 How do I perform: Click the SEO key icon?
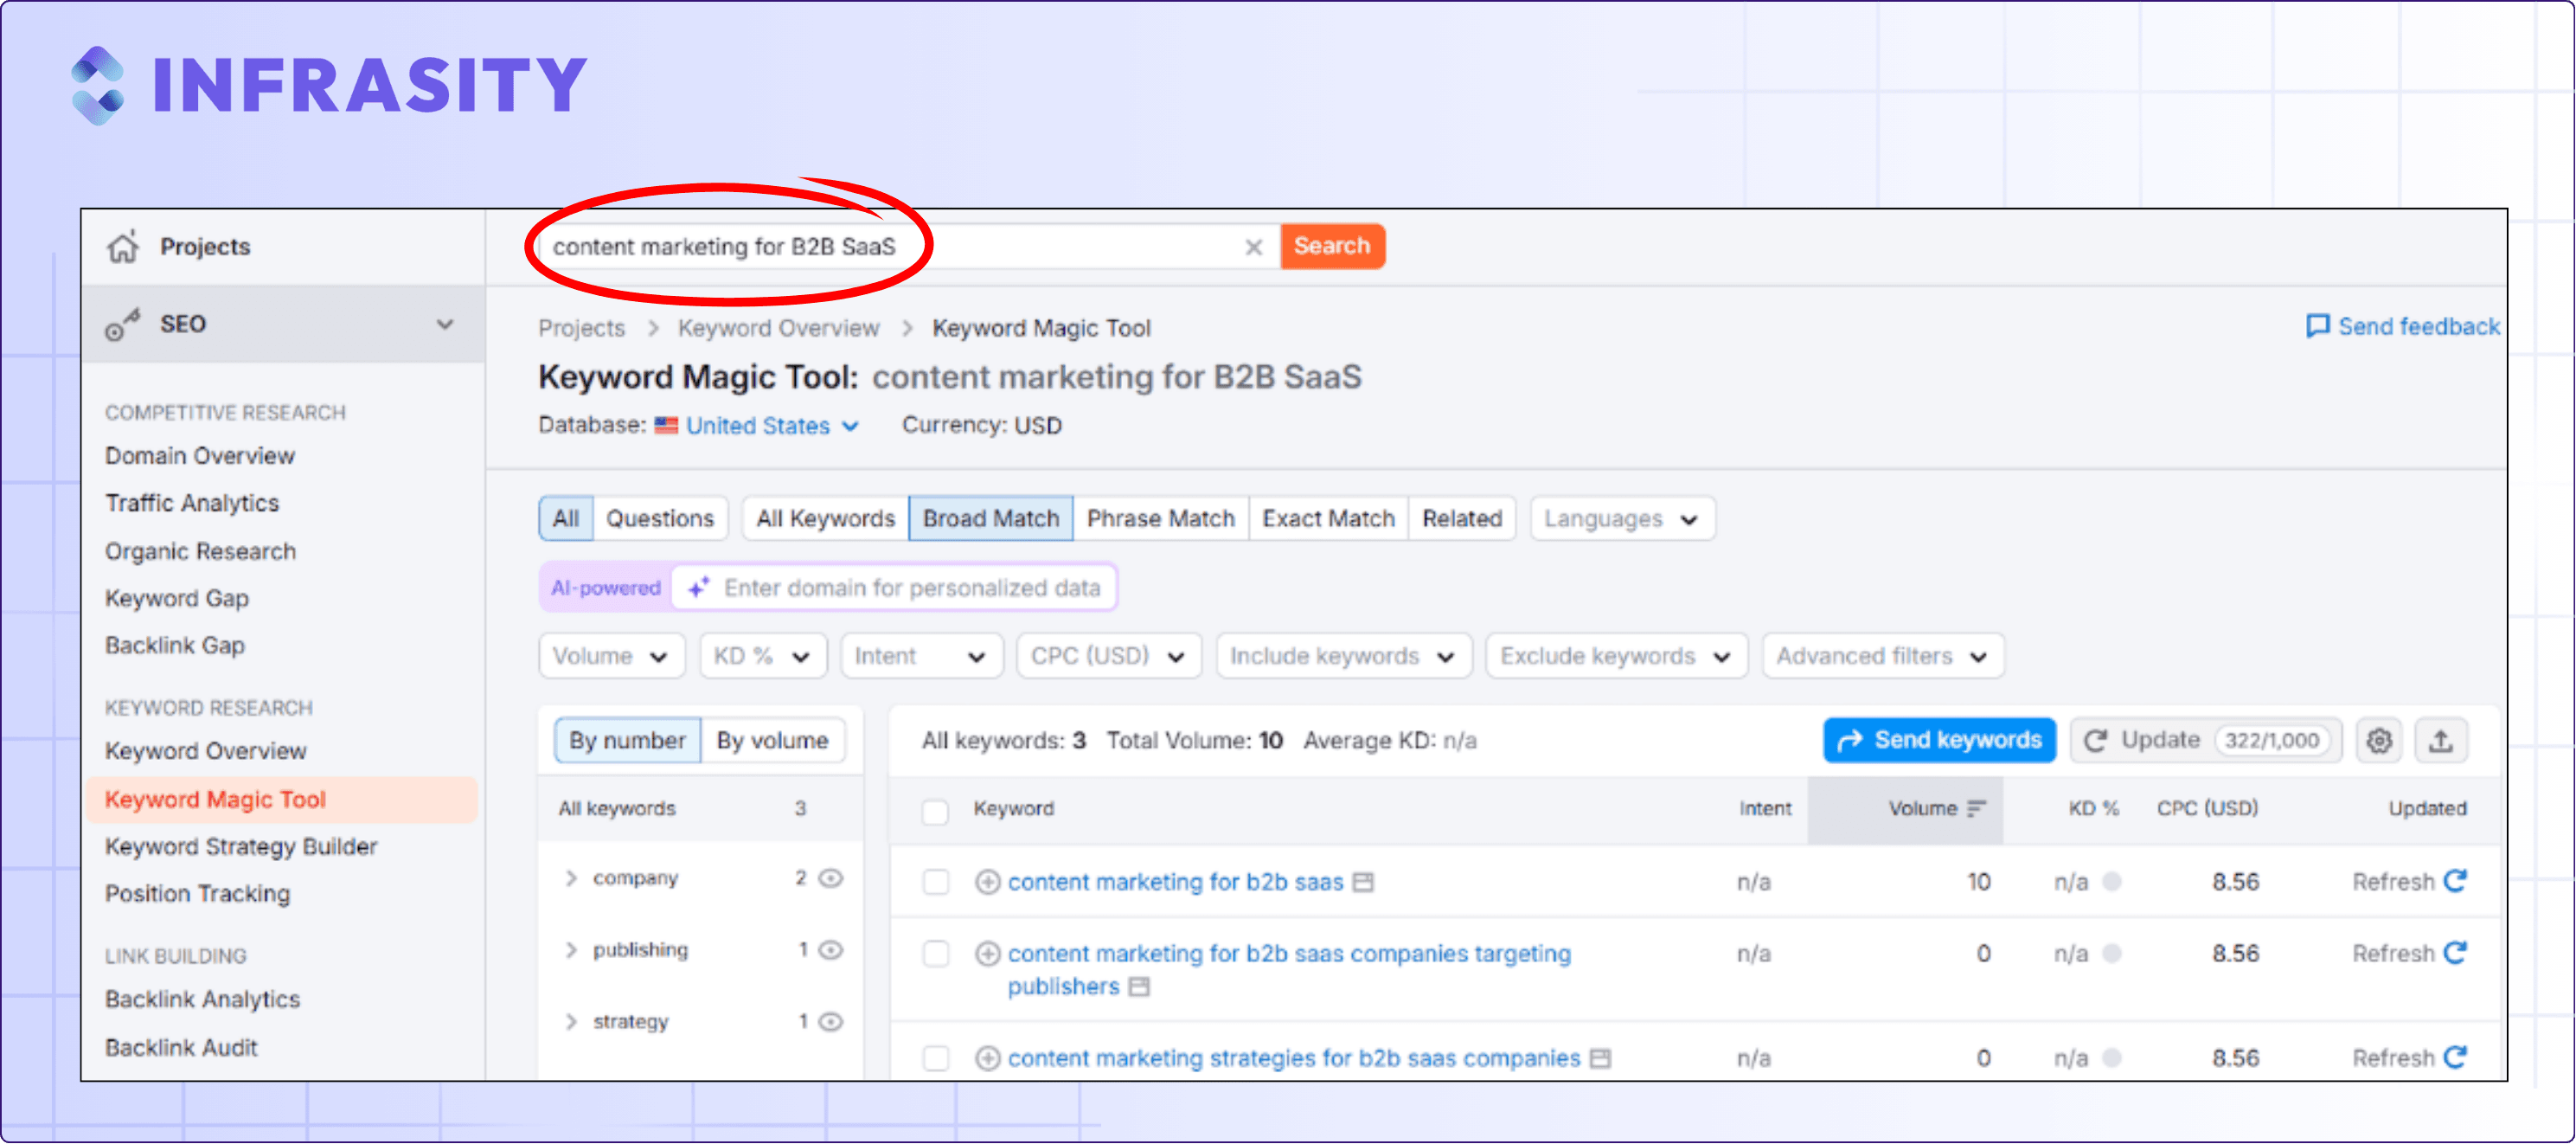point(123,324)
